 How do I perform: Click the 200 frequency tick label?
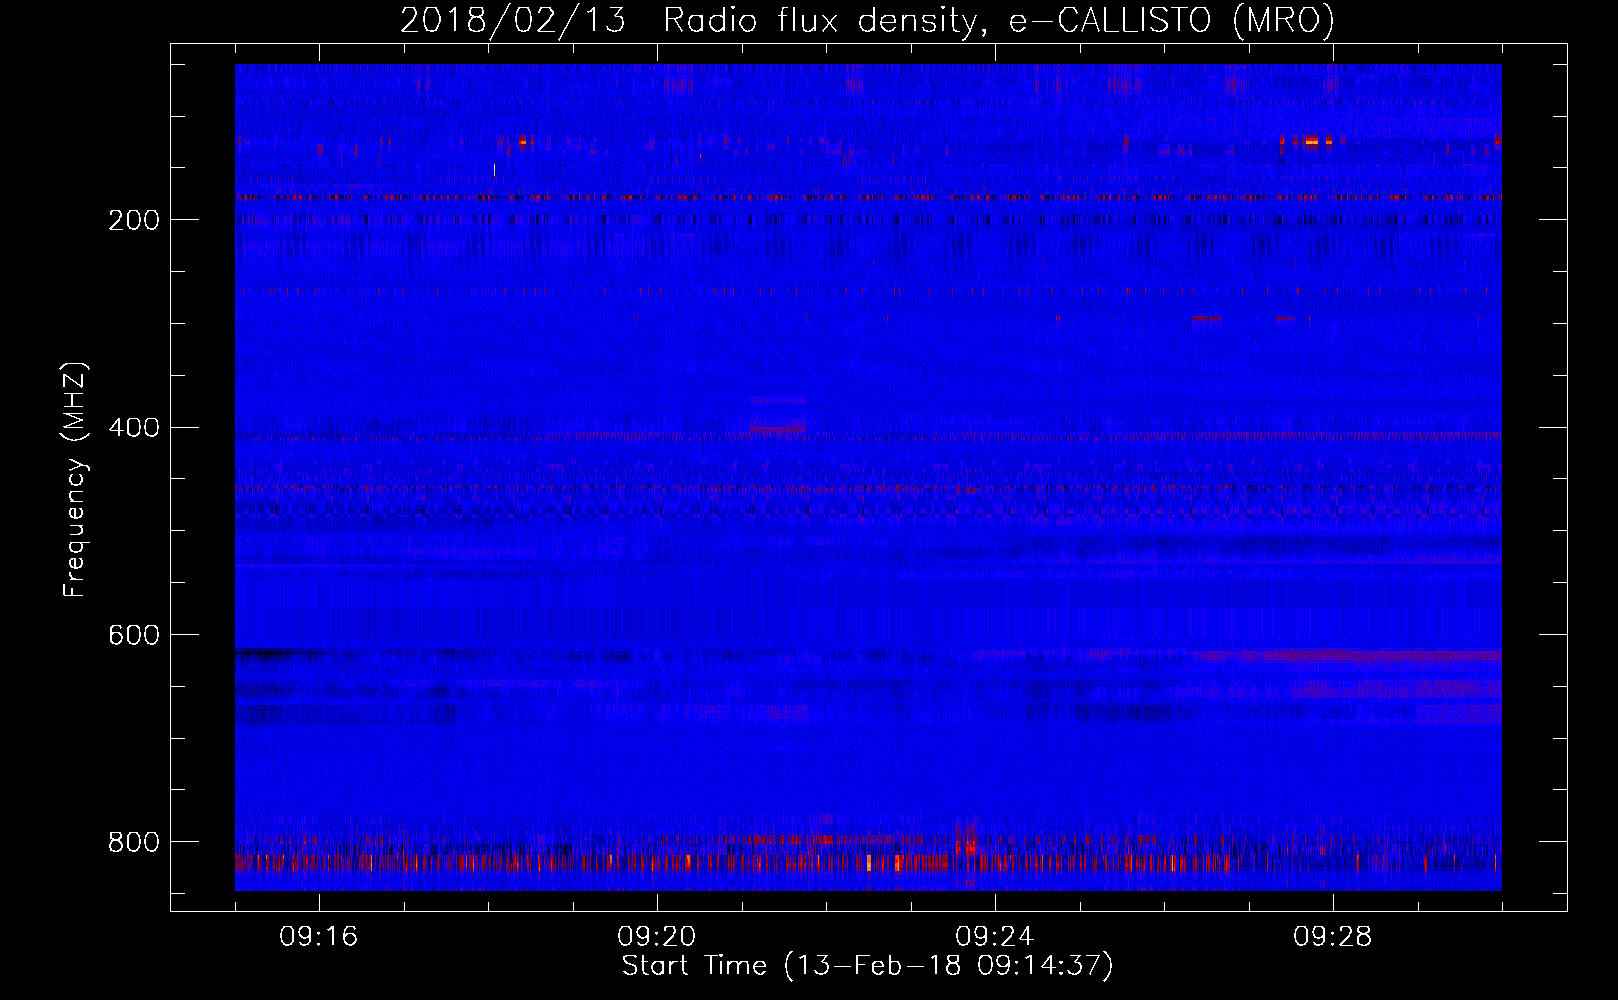pyautogui.click(x=134, y=220)
